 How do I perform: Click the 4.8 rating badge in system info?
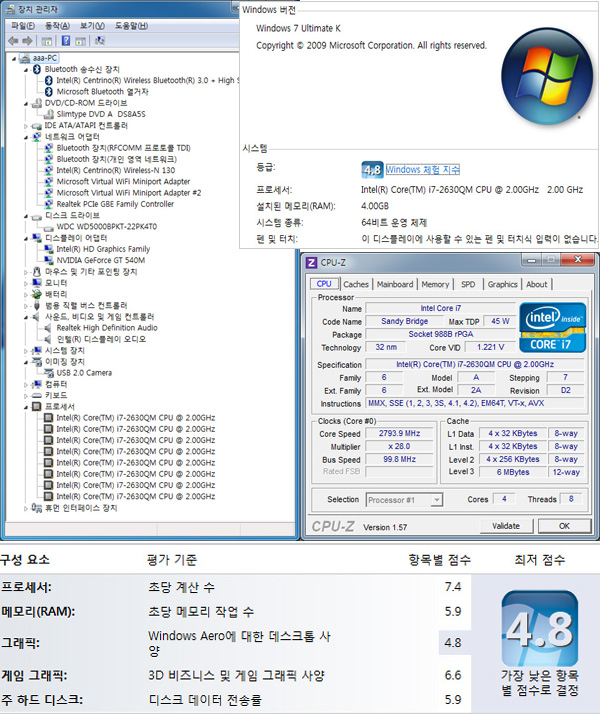tap(372, 170)
